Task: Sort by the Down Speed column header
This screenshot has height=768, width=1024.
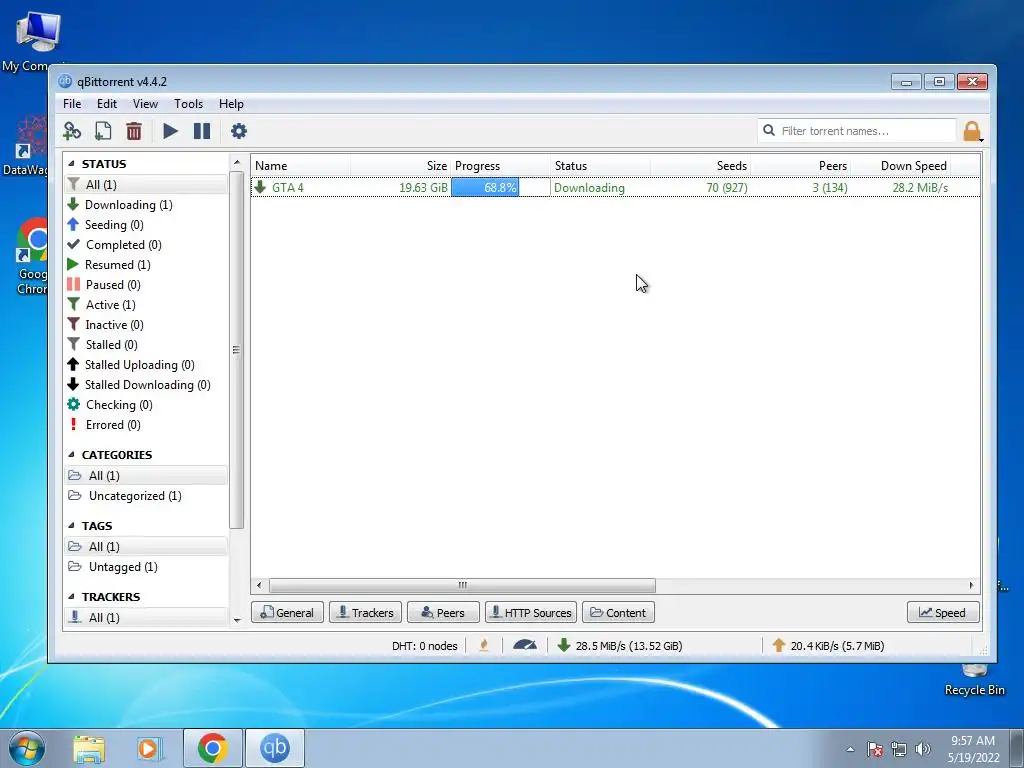Action: tap(901, 166)
